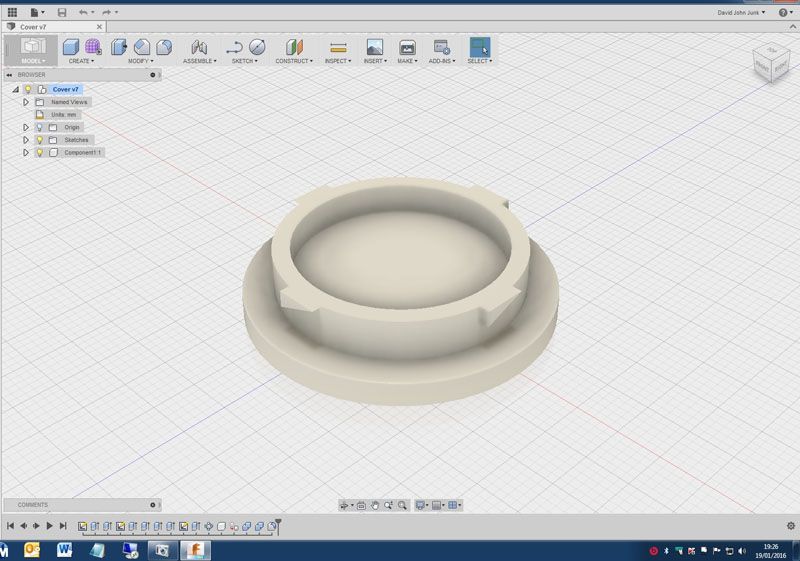Viewport: 800px width, 561px height.
Task: Jump to timeline beginning
Action: [x=10, y=526]
